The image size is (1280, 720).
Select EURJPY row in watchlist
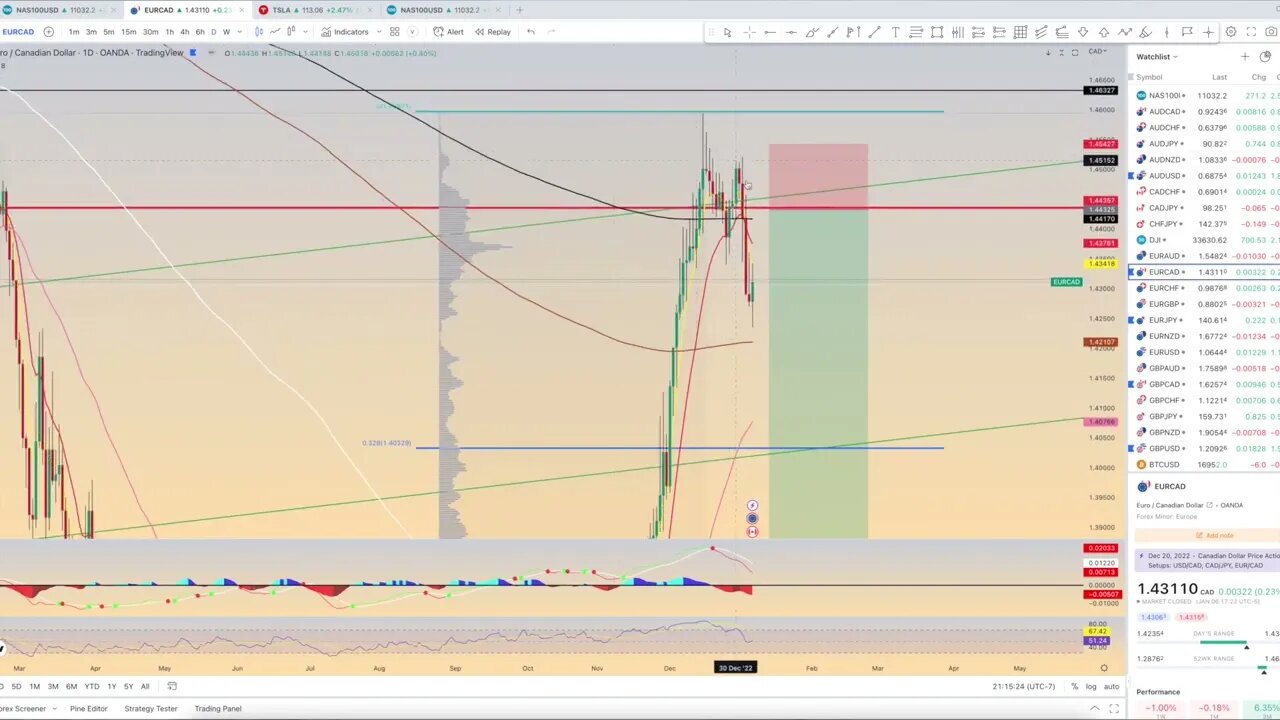point(1204,320)
